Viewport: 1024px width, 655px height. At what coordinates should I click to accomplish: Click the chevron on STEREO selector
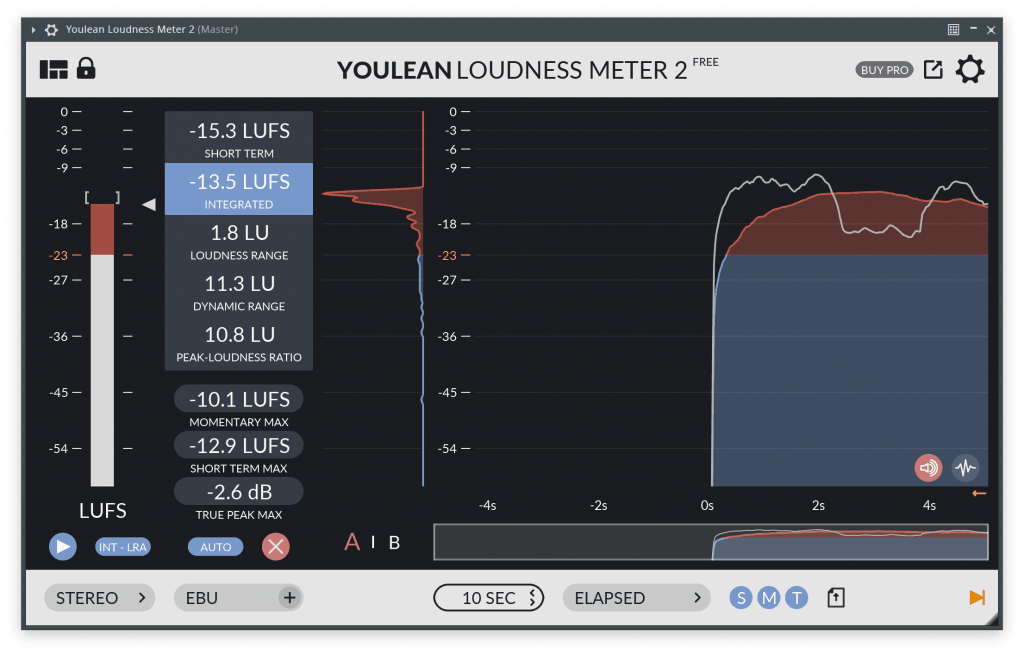142,598
